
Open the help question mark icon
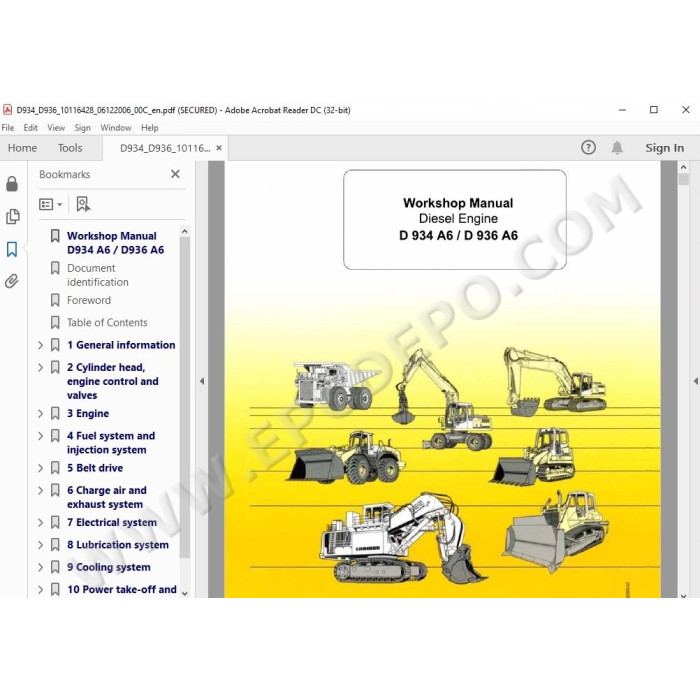click(588, 147)
